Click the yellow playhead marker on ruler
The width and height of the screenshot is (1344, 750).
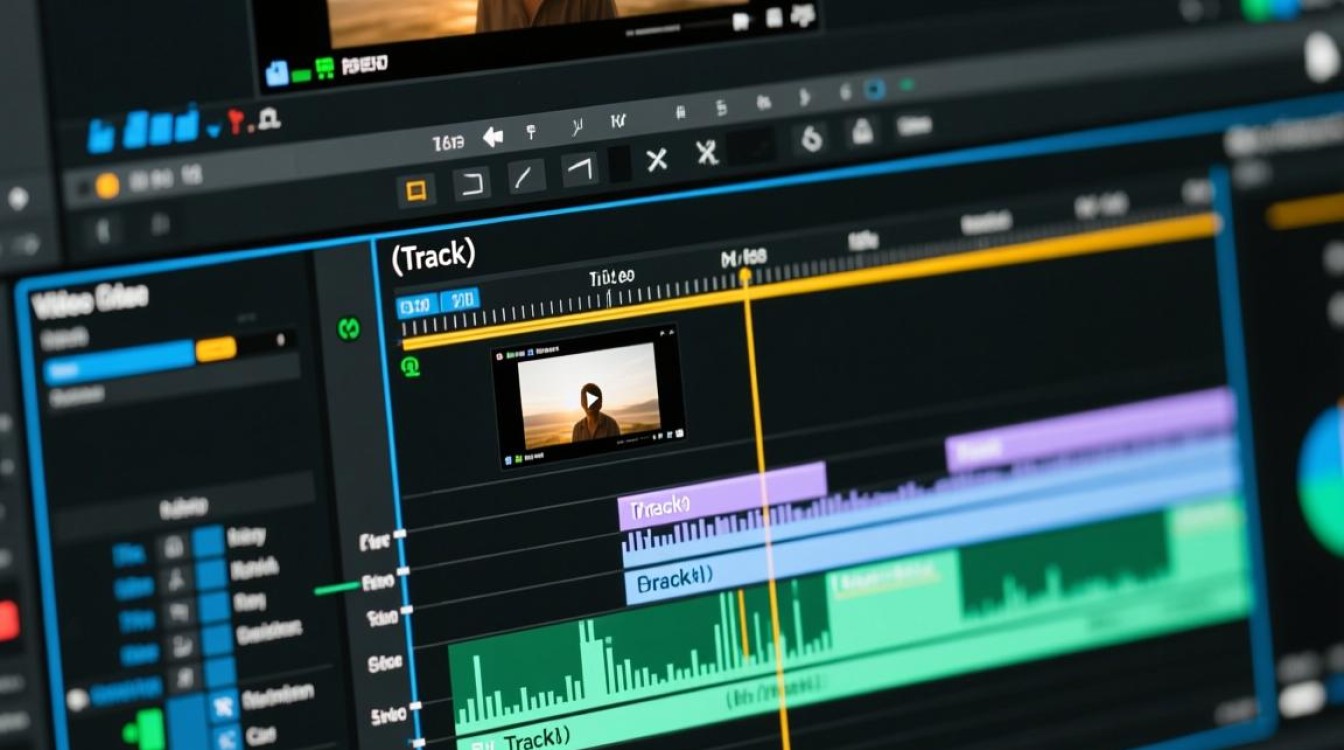coord(744,277)
